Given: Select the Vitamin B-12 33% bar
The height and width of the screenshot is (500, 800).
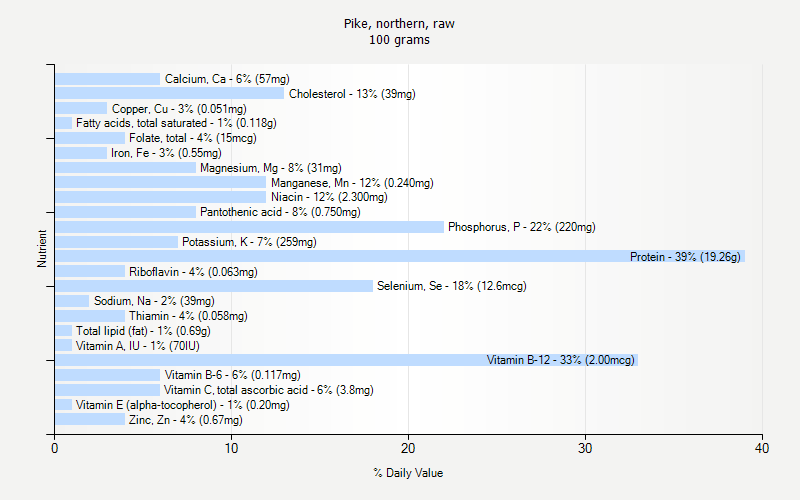Looking at the screenshot, I should click(346, 360).
